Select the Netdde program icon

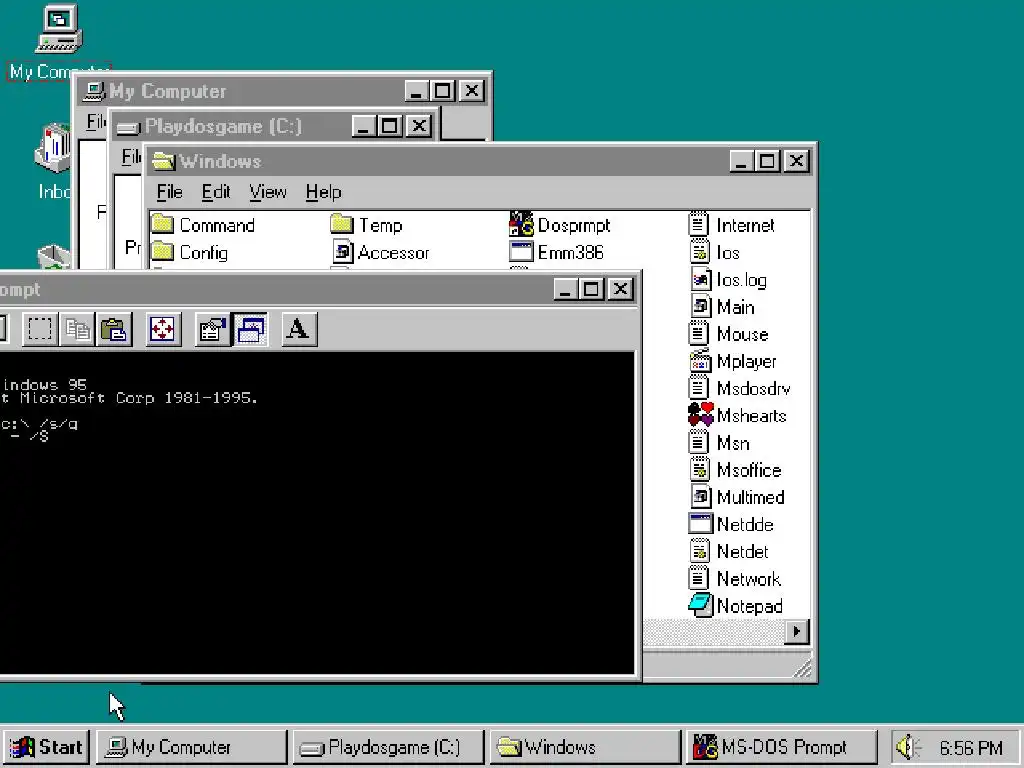click(701, 524)
